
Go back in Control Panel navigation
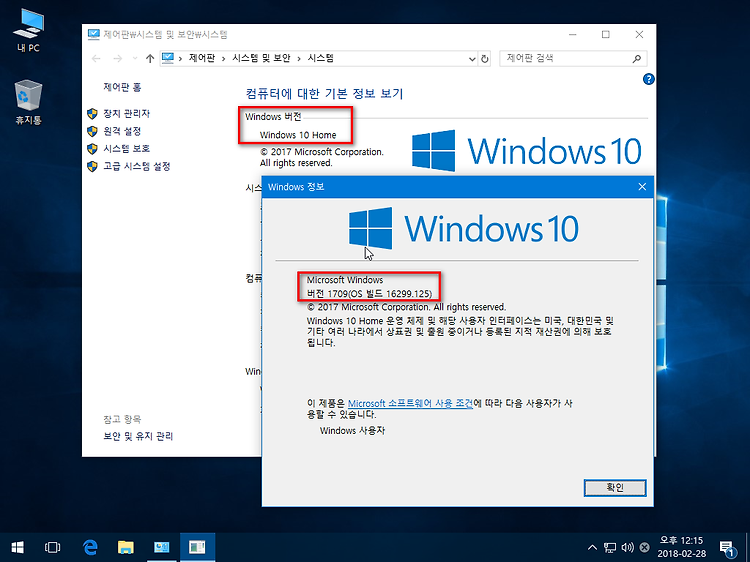point(96,58)
